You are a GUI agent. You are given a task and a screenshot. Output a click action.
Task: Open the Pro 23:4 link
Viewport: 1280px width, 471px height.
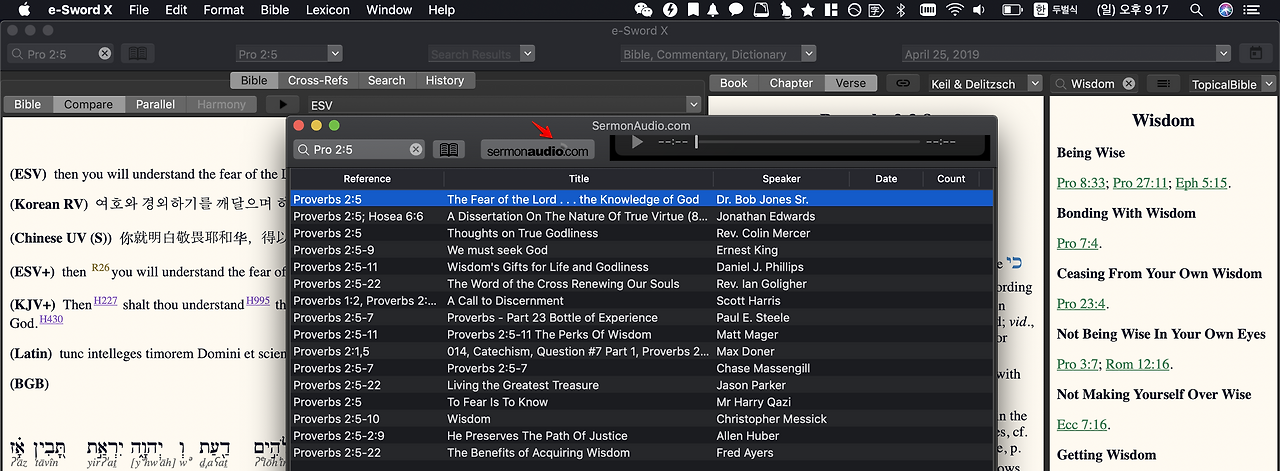1081,304
